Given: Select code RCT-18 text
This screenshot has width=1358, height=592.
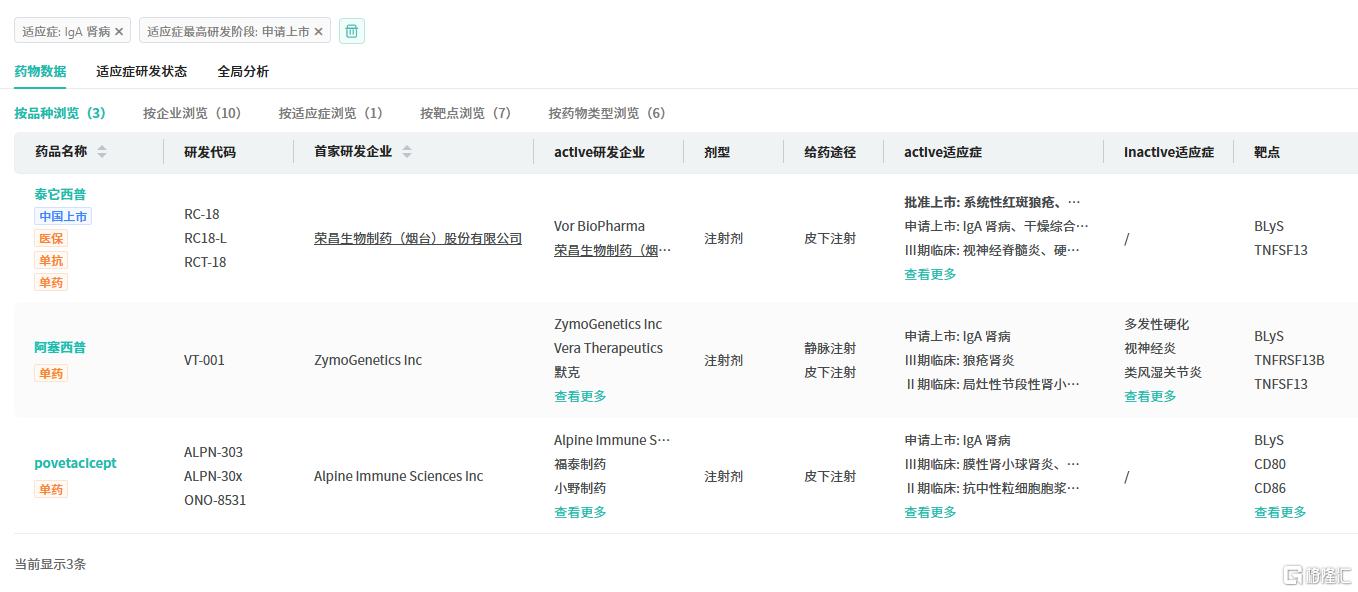Looking at the screenshot, I should pos(205,262).
